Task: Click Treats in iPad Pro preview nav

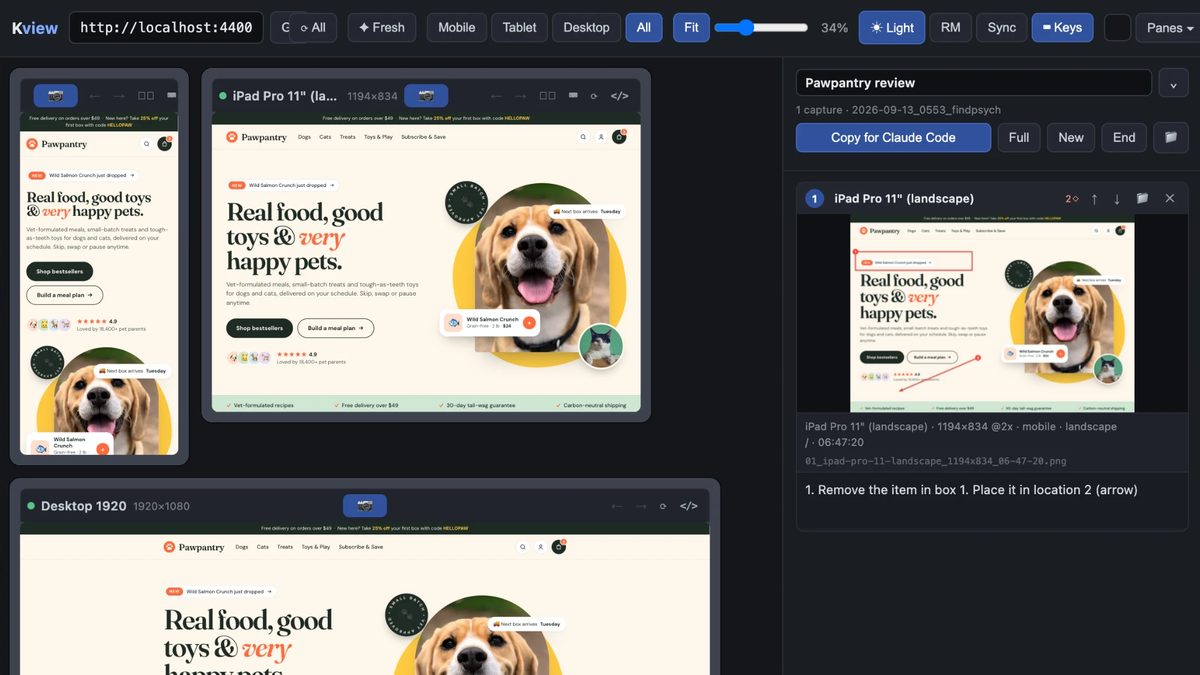Action: point(347,137)
